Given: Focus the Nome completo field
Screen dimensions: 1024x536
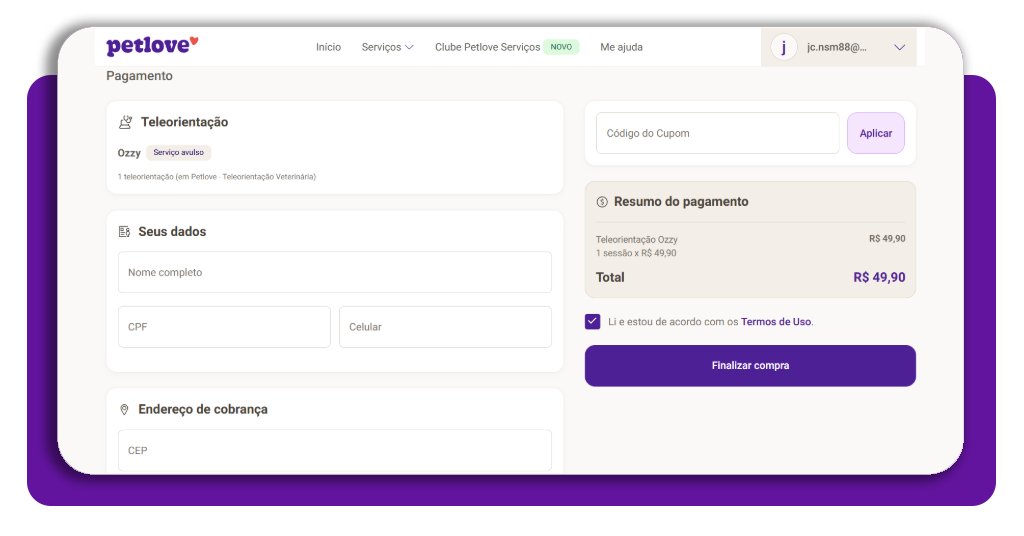Looking at the screenshot, I should tap(334, 272).
